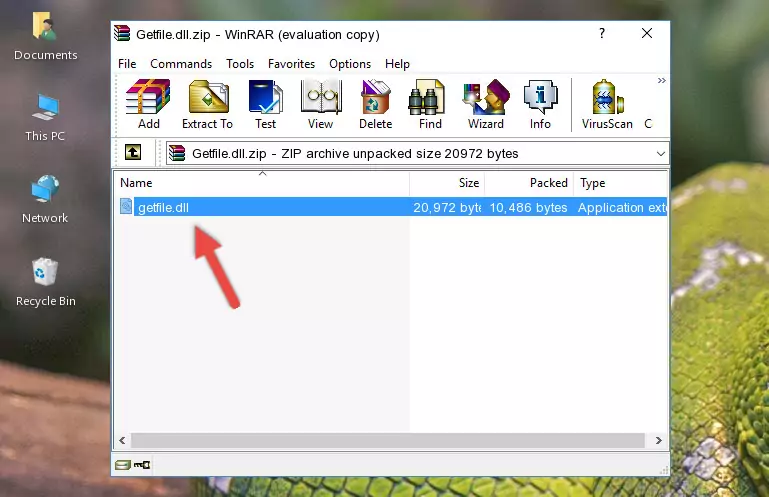Click the Add toolbar icon
This screenshot has height=497, width=769.
pos(148,105)
